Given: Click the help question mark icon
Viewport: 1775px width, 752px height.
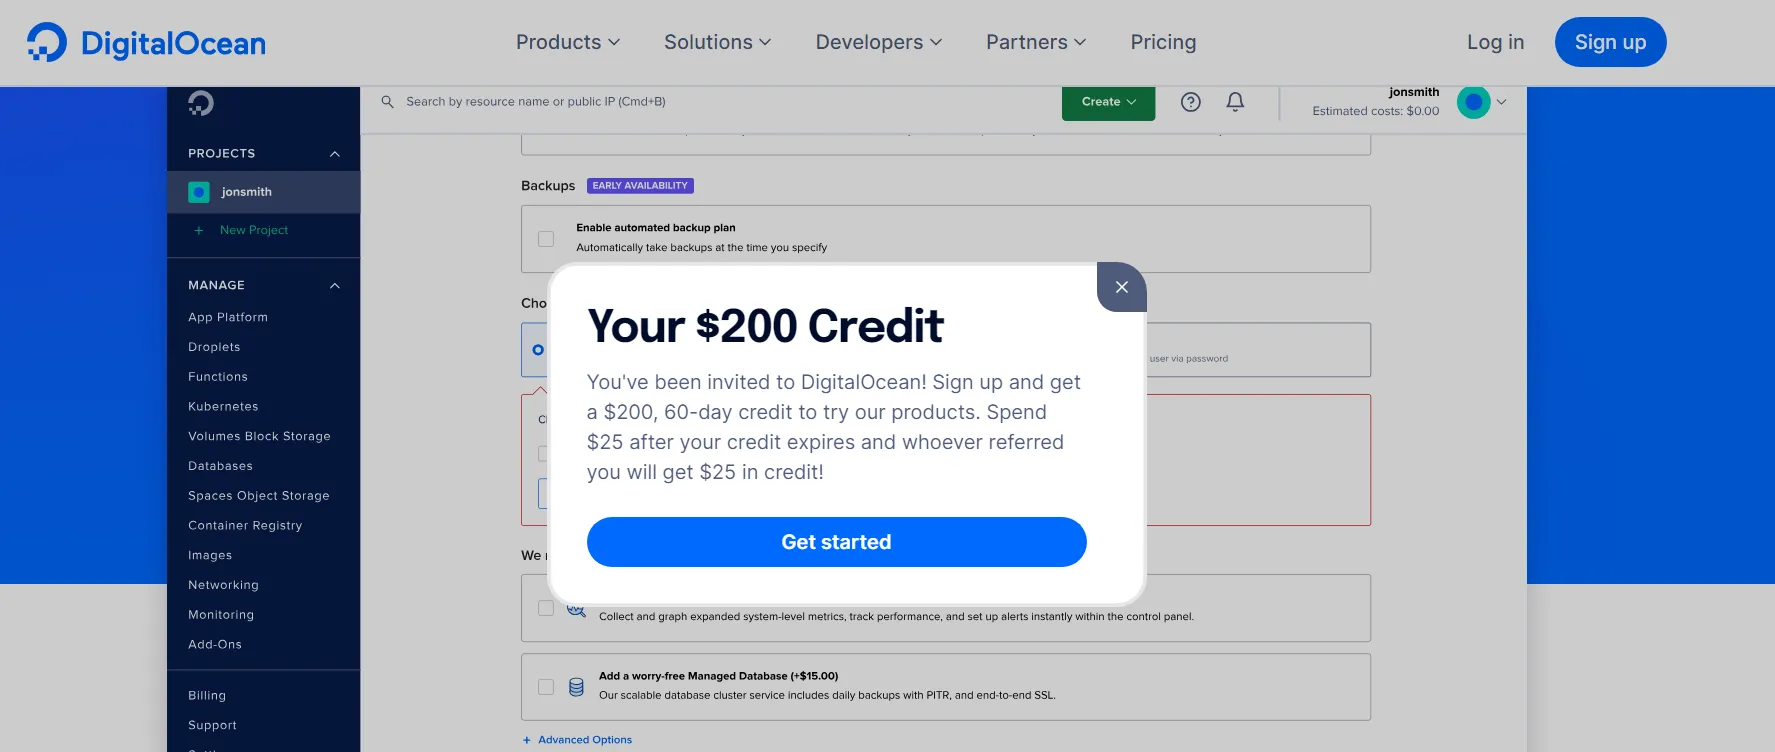Looking at the screenshot, I should [x=1190, y=101].
